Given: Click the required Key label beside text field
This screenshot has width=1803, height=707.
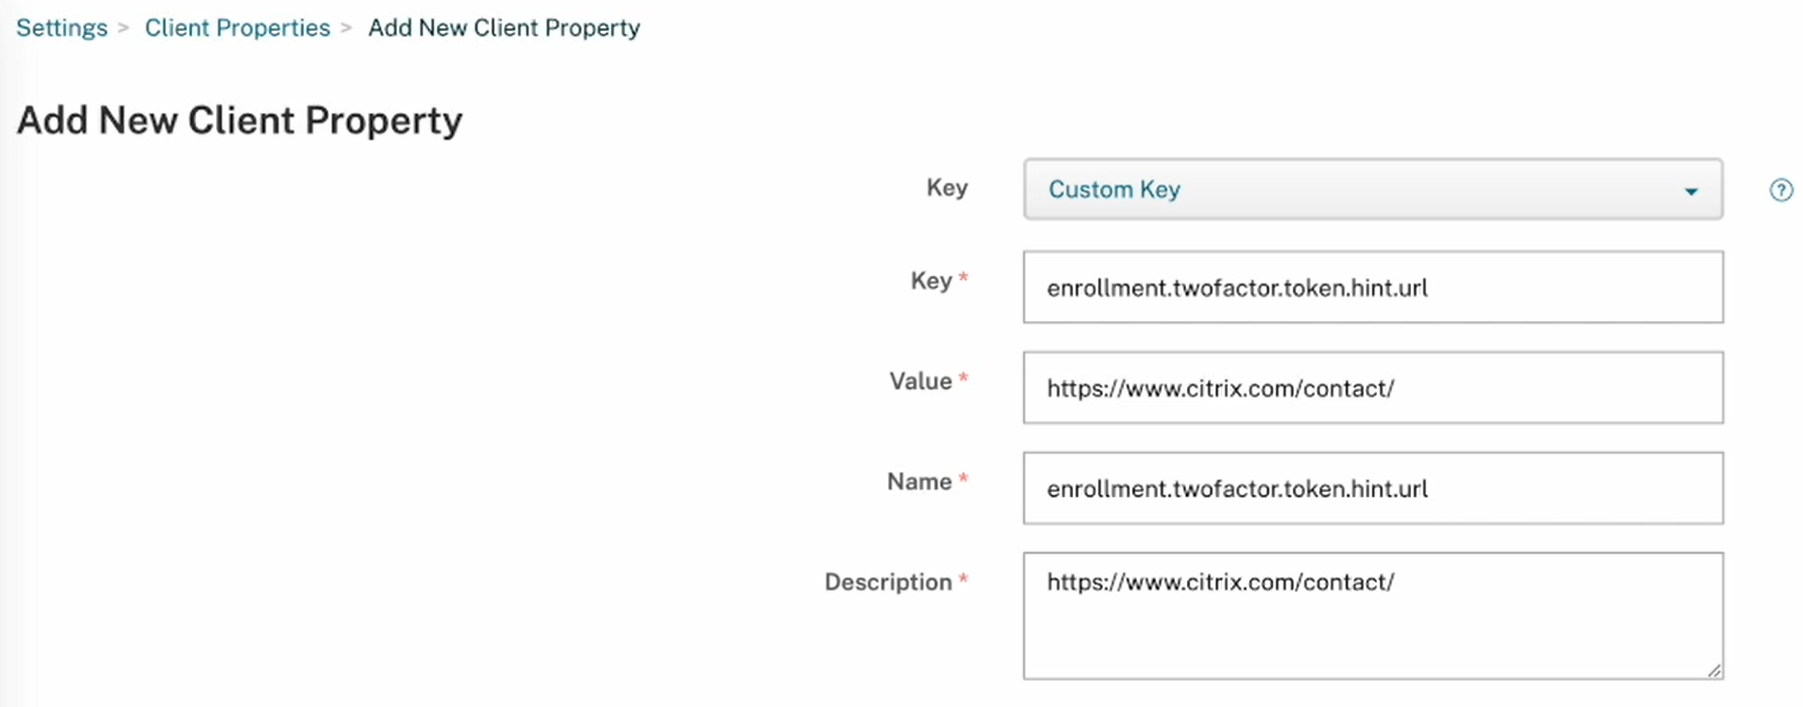Looking at the screenshot, I should pos(931,281).
